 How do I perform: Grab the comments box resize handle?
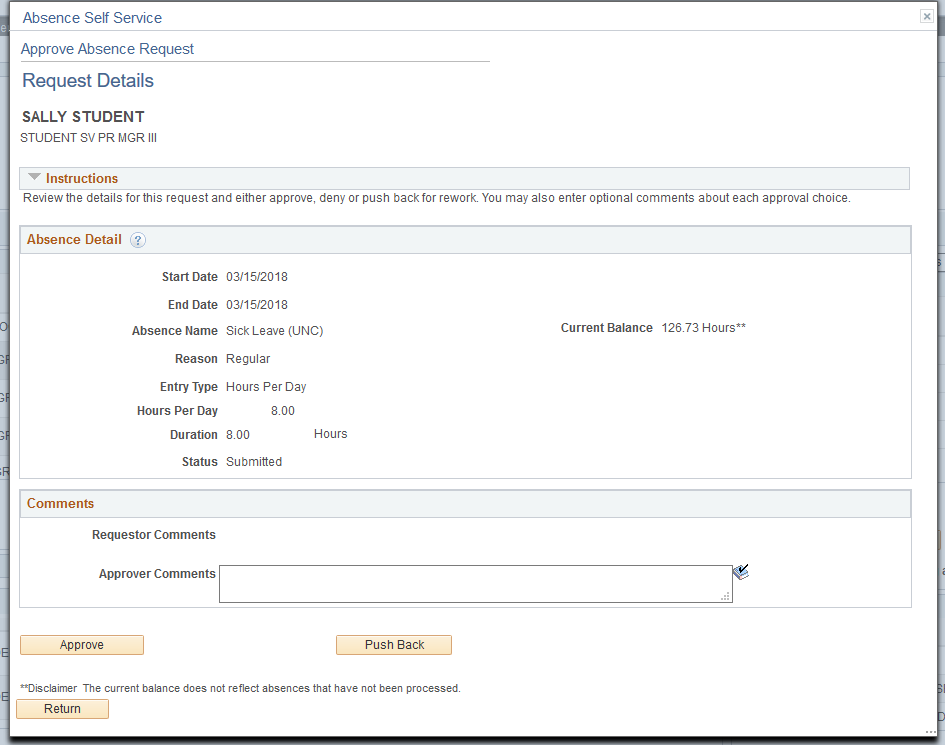[726, 596]
